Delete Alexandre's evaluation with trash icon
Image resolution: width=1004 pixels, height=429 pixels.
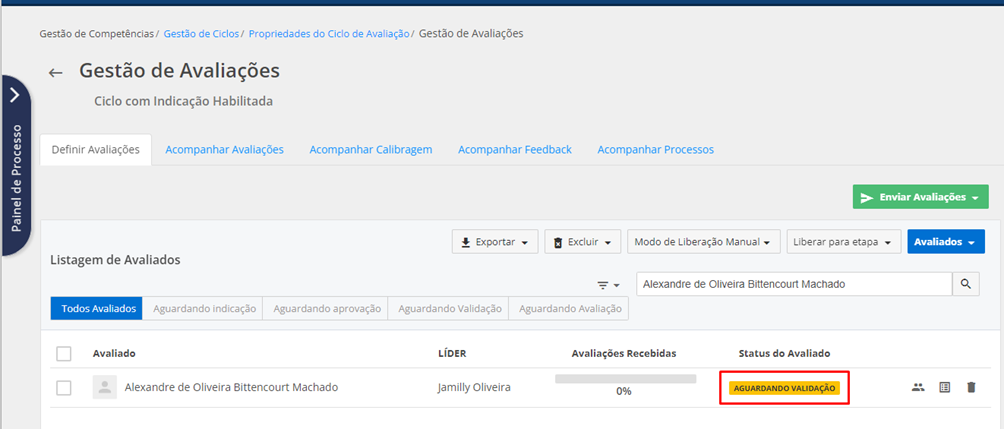pyautogui.click(x=971, y=387)
